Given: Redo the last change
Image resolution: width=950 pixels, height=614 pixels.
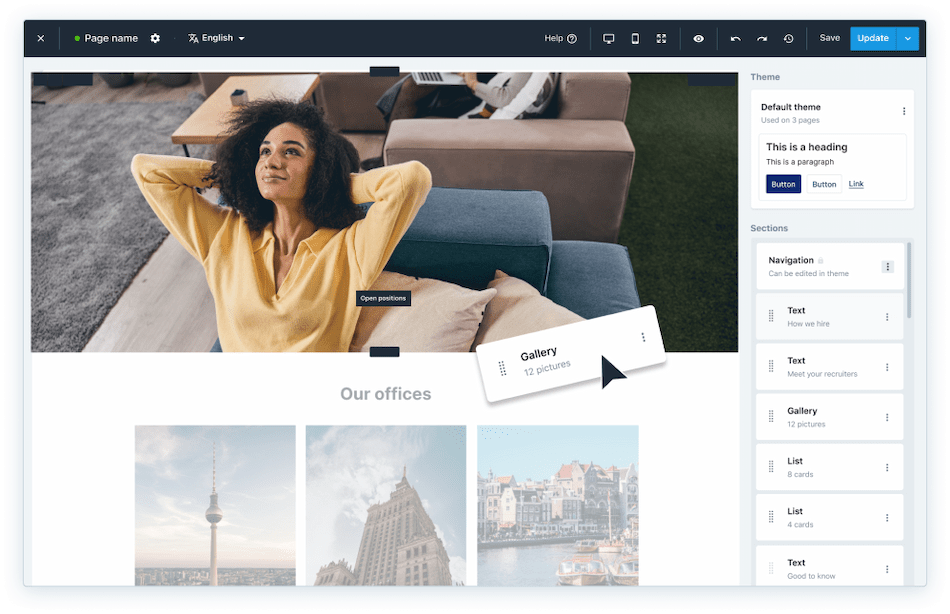Looking at the screenshot, I should point(762,38).
